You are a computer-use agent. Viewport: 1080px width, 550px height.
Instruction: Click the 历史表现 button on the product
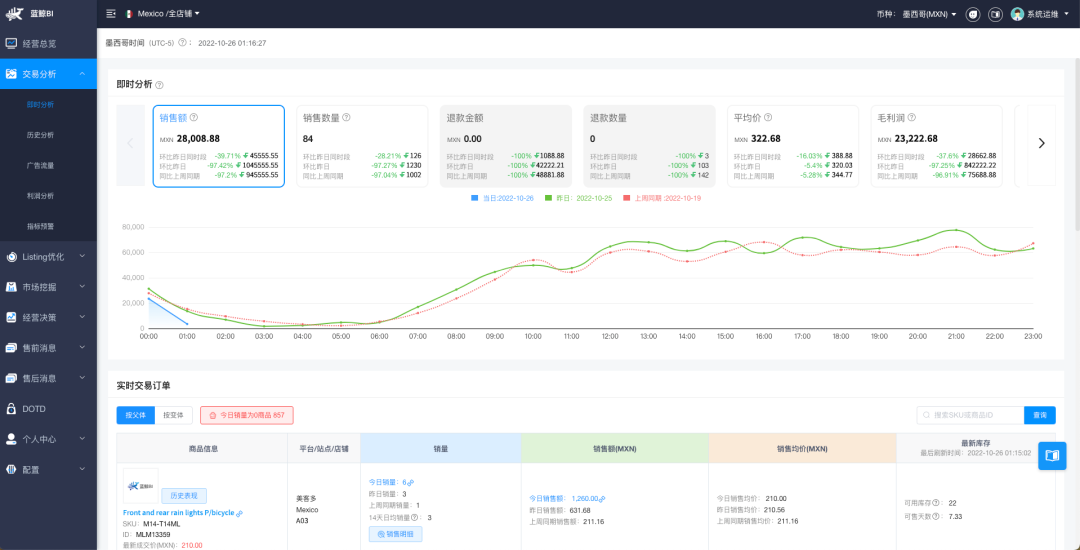[184, 496]
